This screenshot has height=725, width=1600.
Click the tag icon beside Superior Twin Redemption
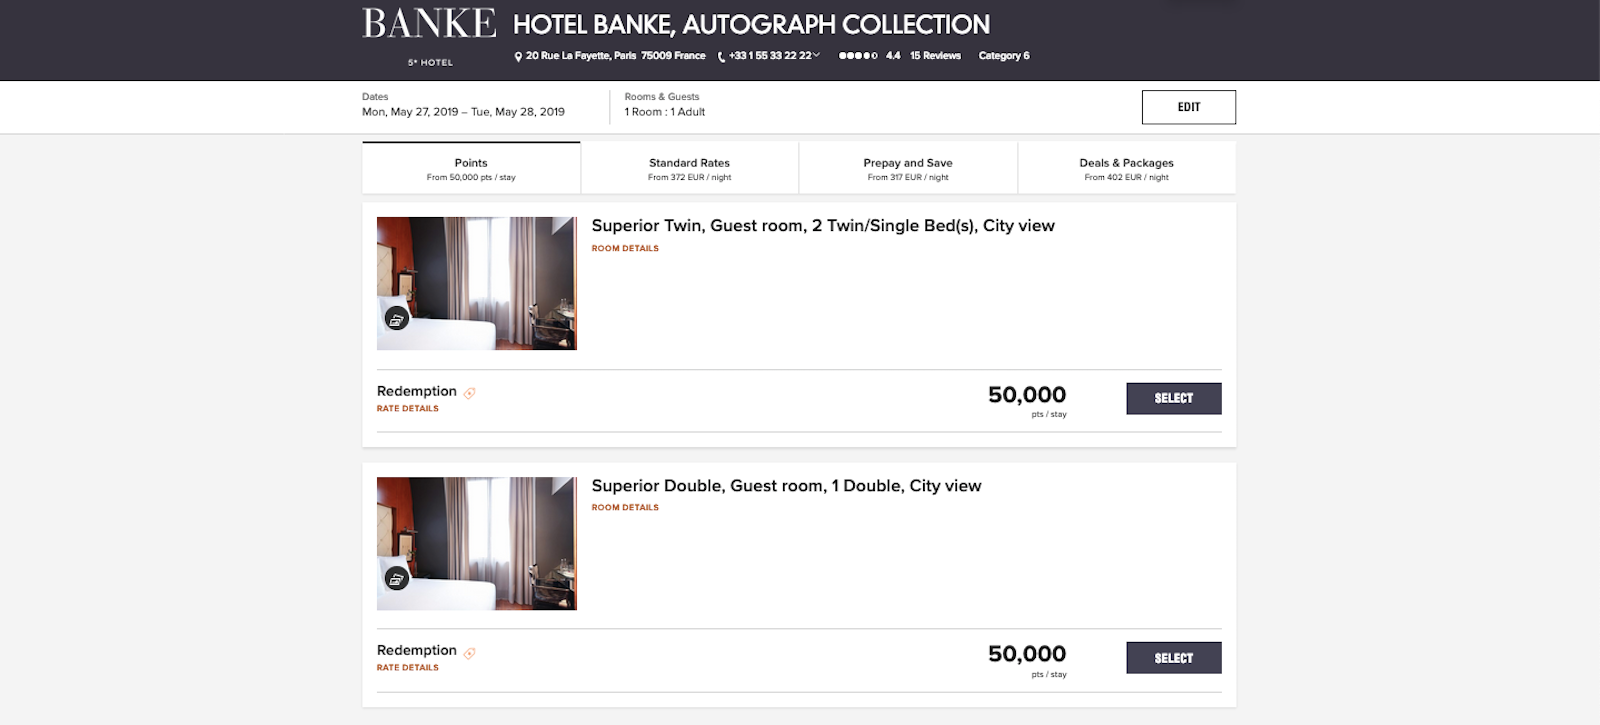pos(470,393)
